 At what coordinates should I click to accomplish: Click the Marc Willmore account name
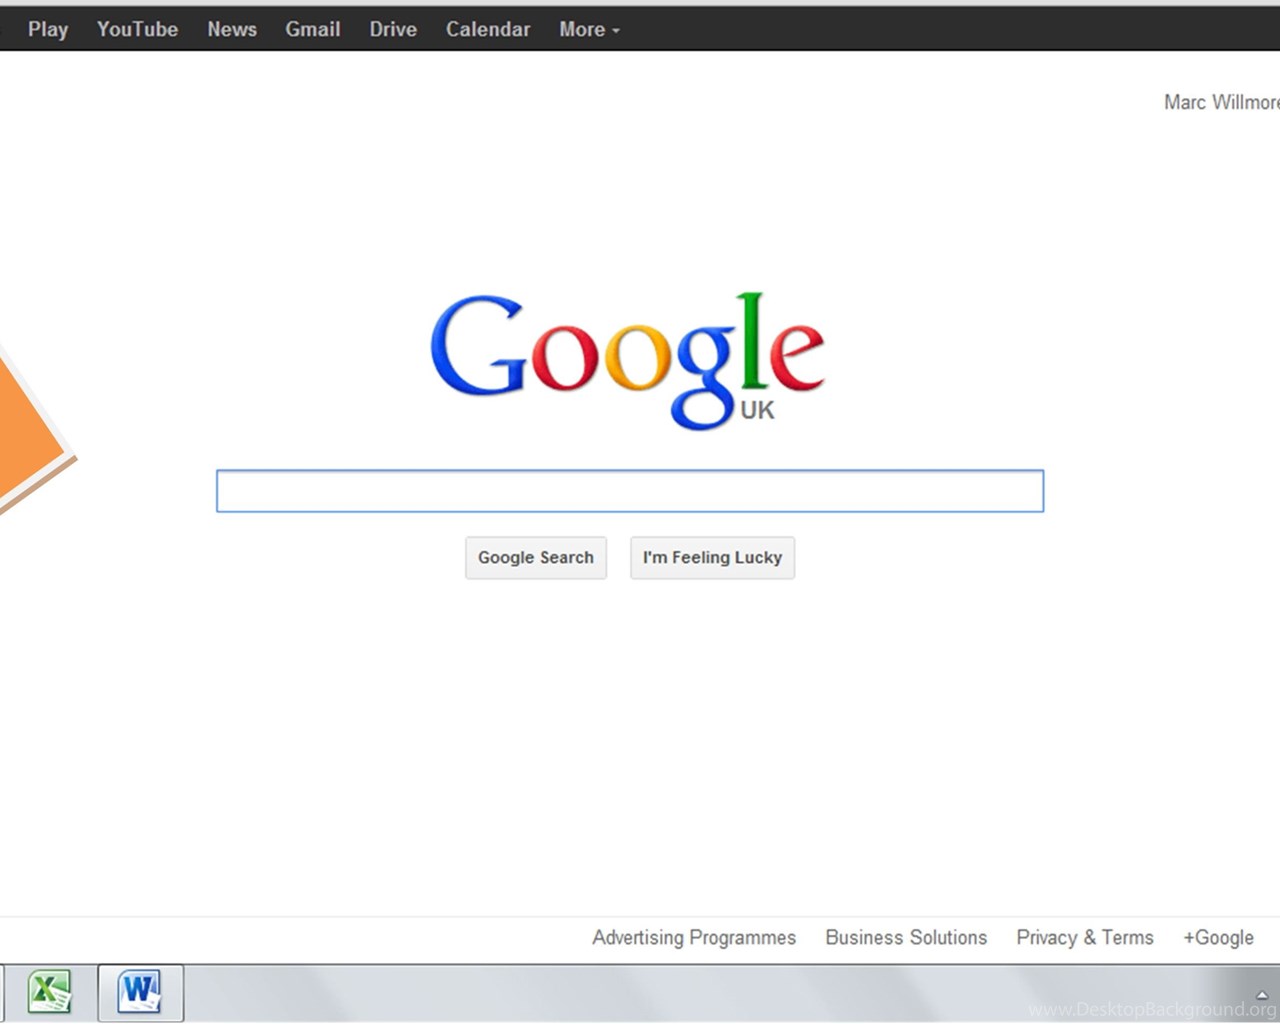pyautogui.click(x=1221, y=102)
